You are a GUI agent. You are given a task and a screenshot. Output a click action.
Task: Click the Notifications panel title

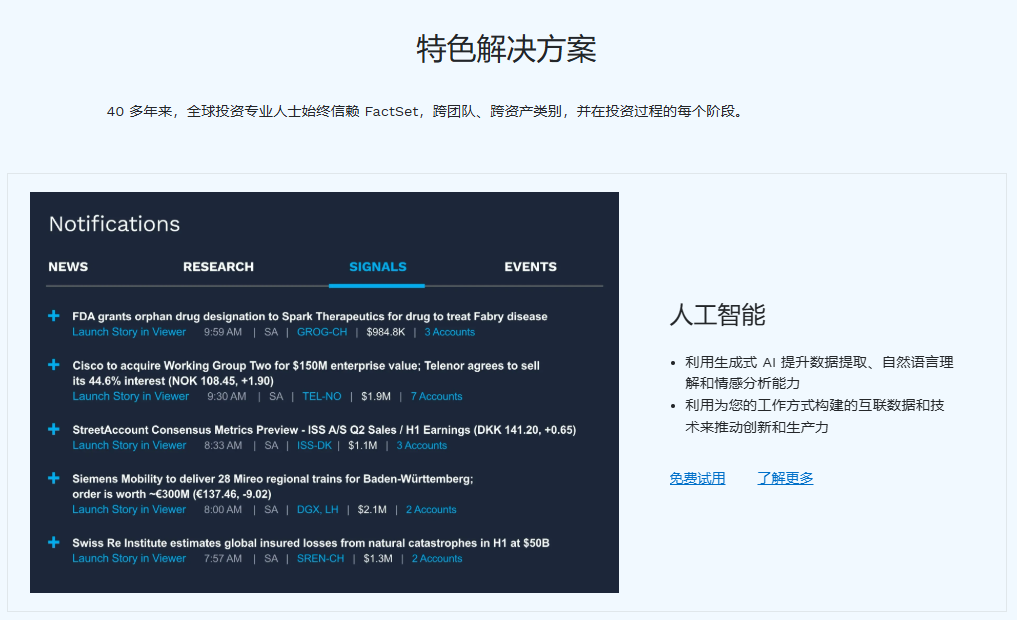tap(114, 224)
